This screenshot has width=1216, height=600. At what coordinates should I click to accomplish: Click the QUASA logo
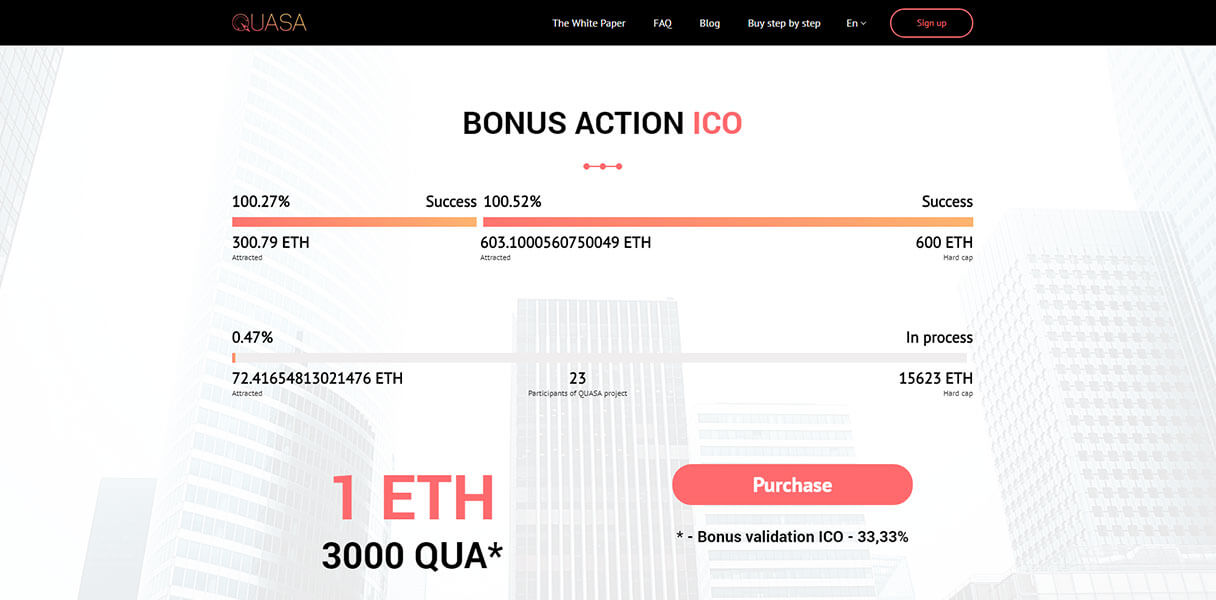click(x=269, y=22)
